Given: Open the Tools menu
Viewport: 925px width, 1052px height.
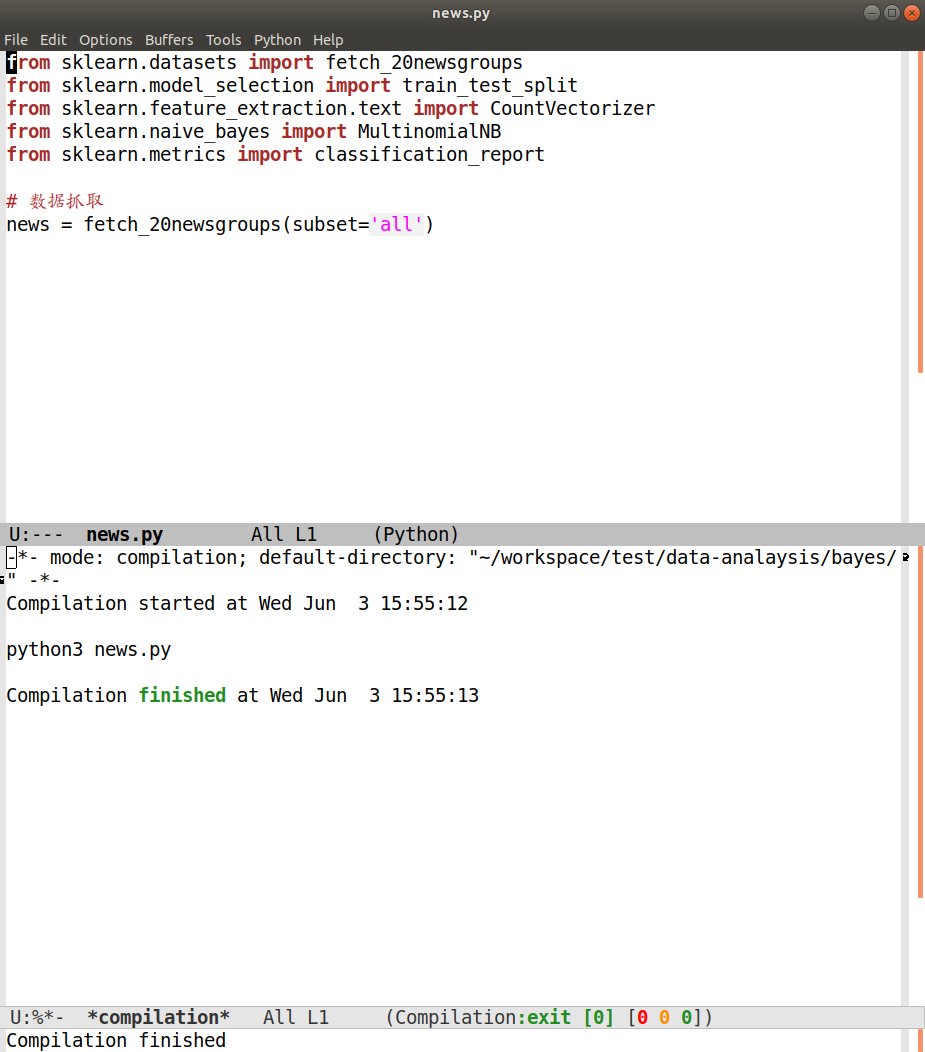Looking at the screenshot, I should 223,40.
